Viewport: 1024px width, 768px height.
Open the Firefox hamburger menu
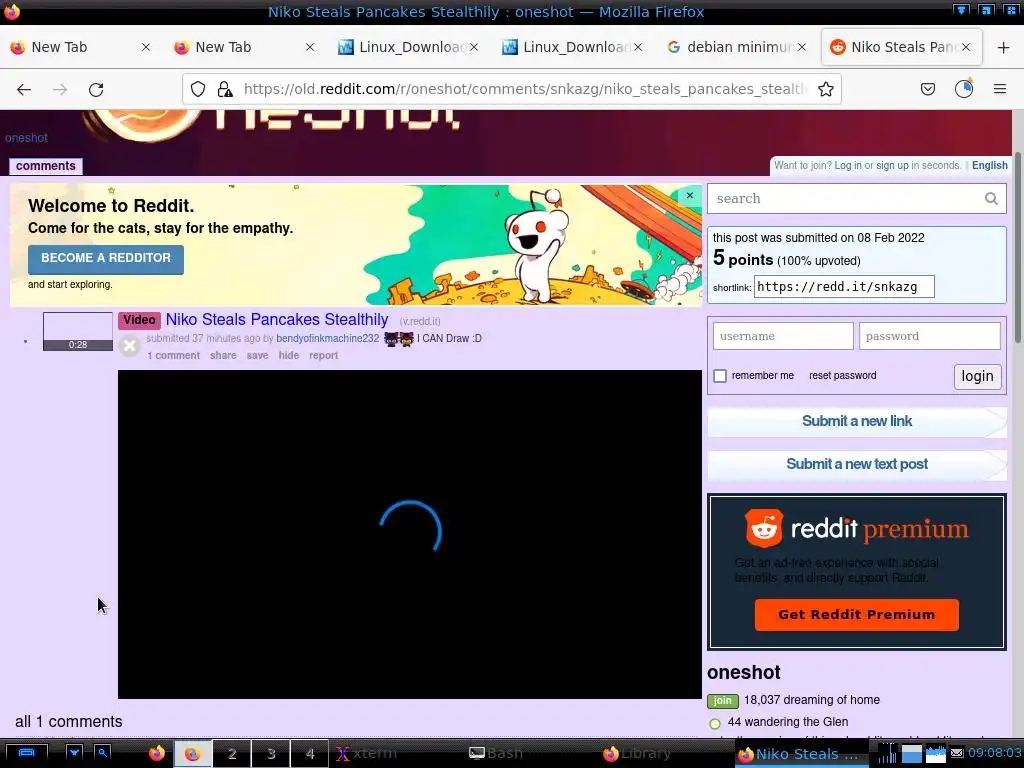click(1000, 89)
